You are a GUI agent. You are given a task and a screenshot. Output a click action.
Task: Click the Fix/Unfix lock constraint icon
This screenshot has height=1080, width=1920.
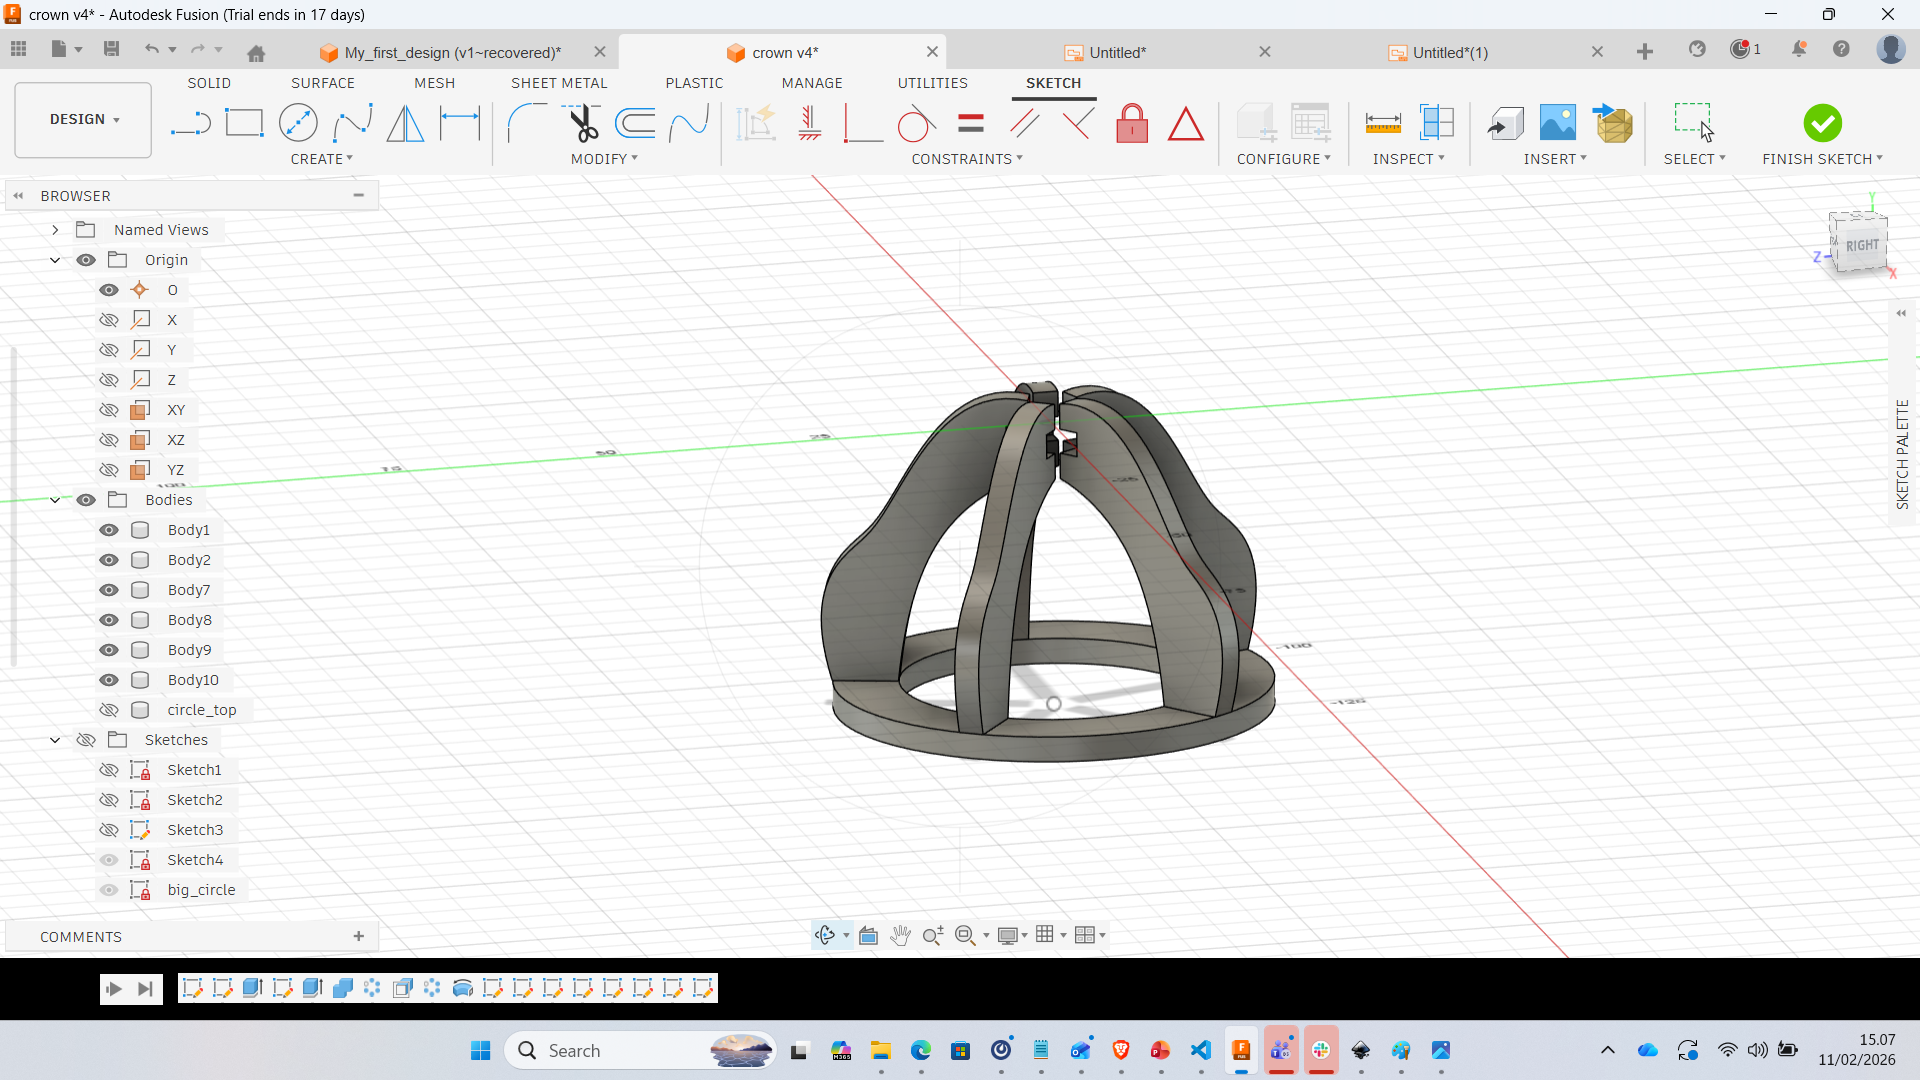1132,124
